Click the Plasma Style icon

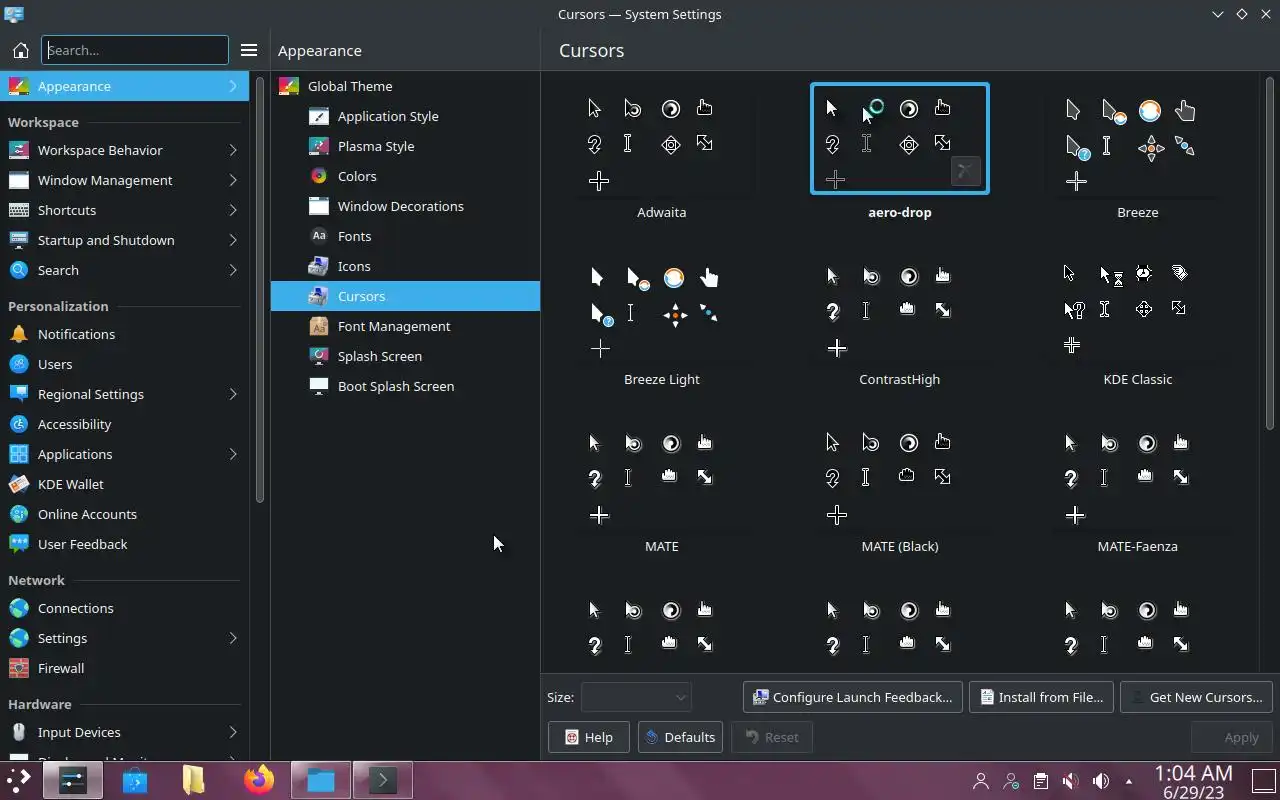pyautogui.click(x=319, y=146)
